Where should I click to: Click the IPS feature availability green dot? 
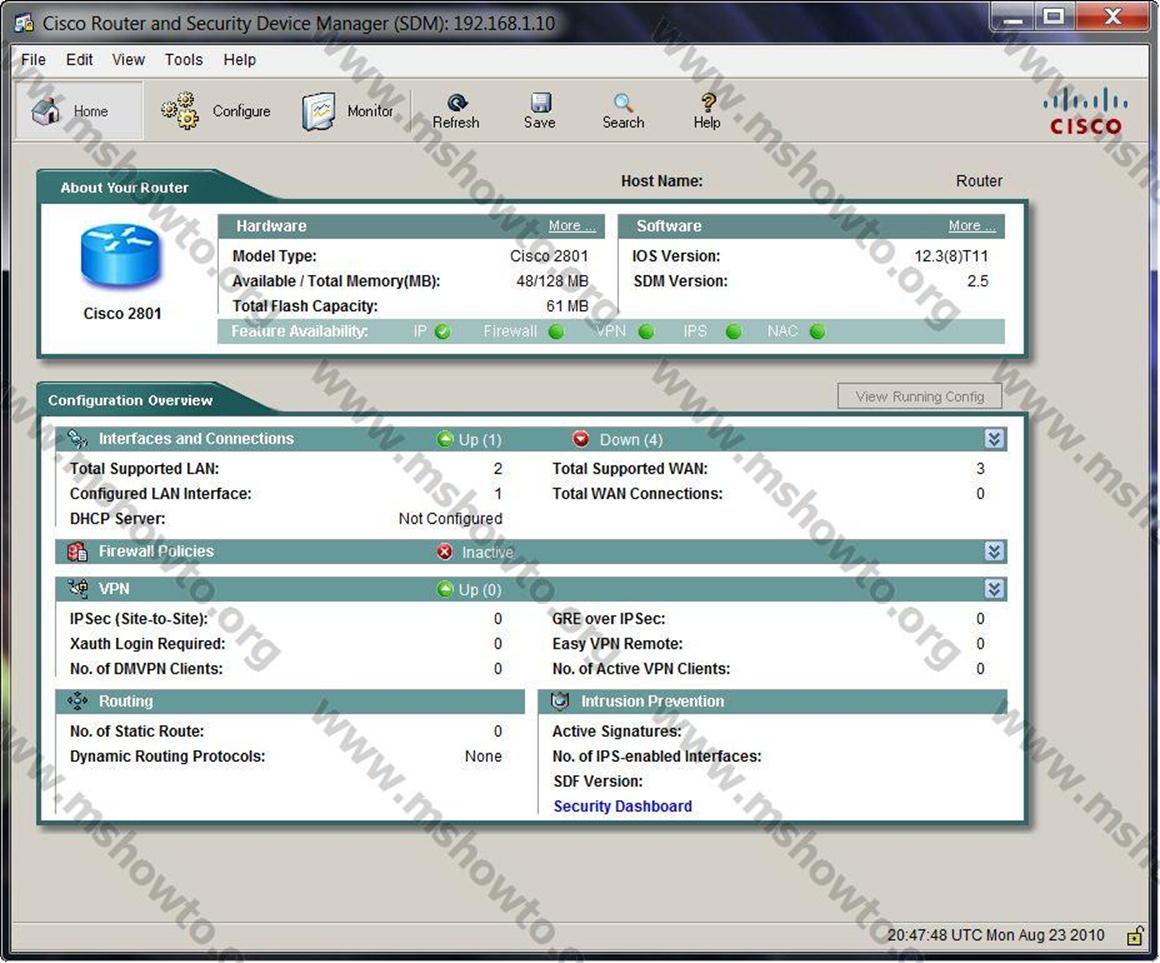click(x=733, y=331)
